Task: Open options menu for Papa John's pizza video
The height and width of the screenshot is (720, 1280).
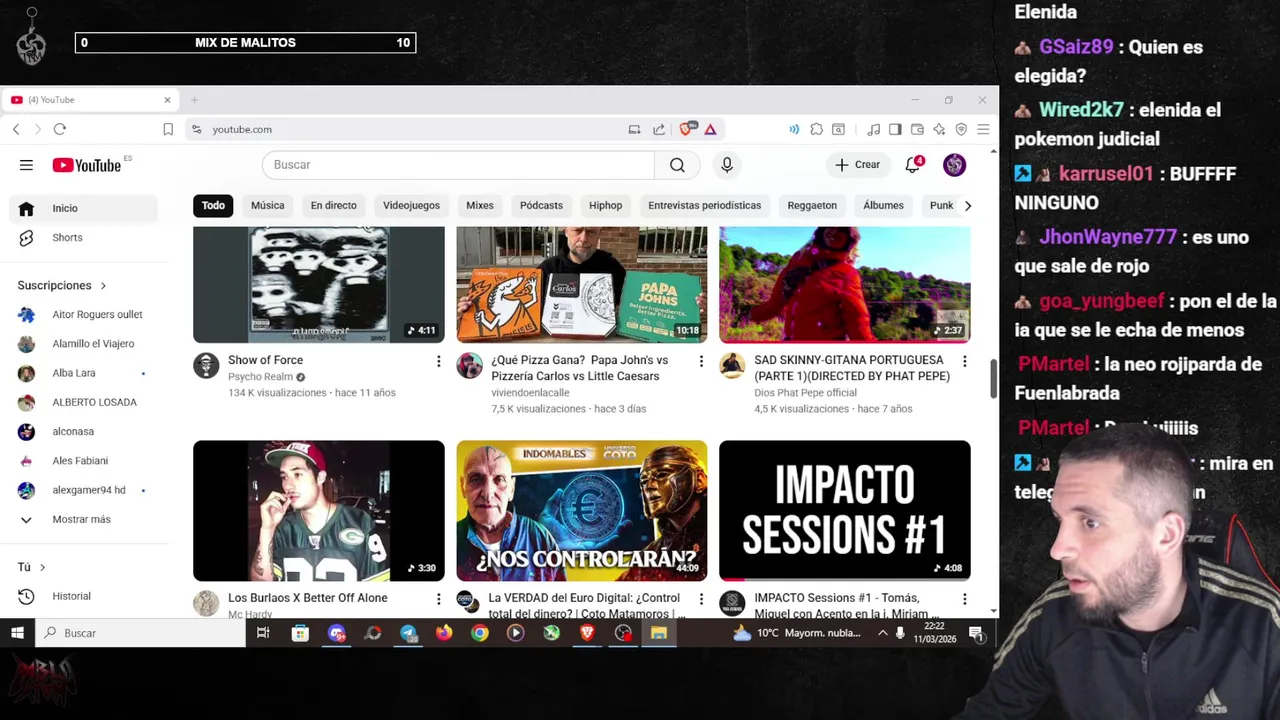Action: 701,361
